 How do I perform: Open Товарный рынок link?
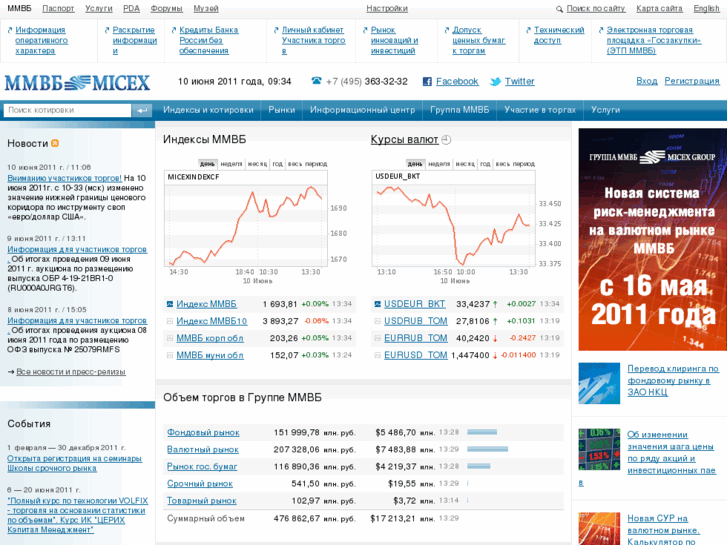coord(202,501)
